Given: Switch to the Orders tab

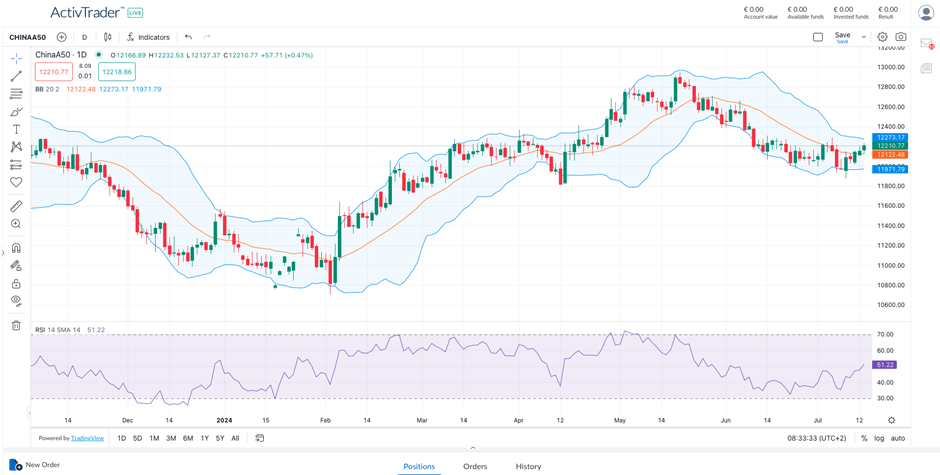Looking at the screenshot, I should pos(475,466).
